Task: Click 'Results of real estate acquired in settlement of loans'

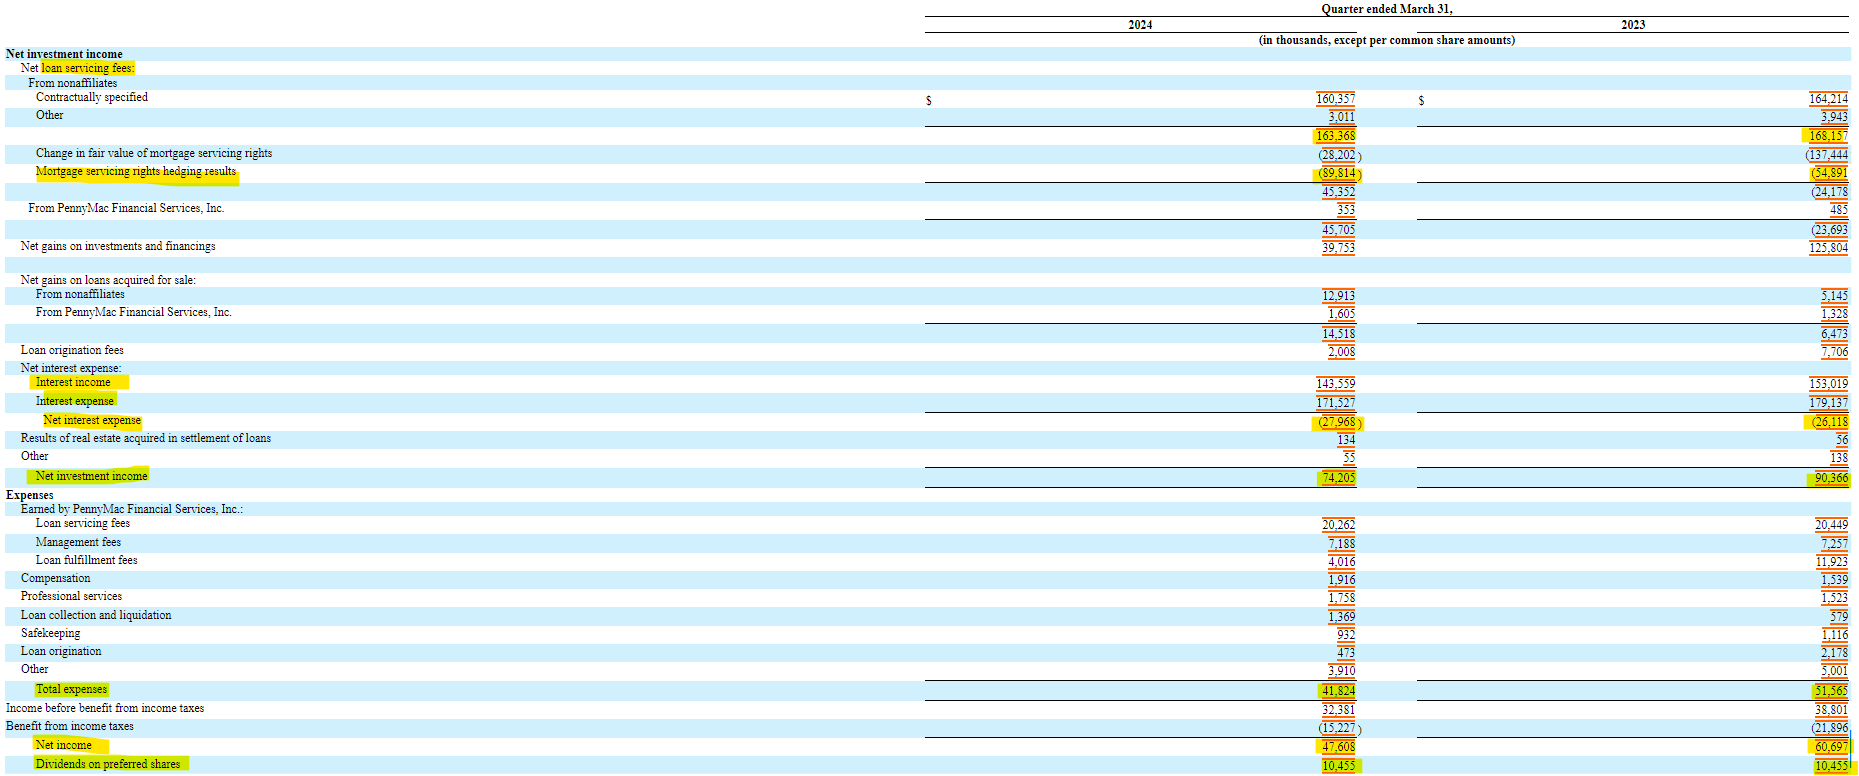Action: 146,438
